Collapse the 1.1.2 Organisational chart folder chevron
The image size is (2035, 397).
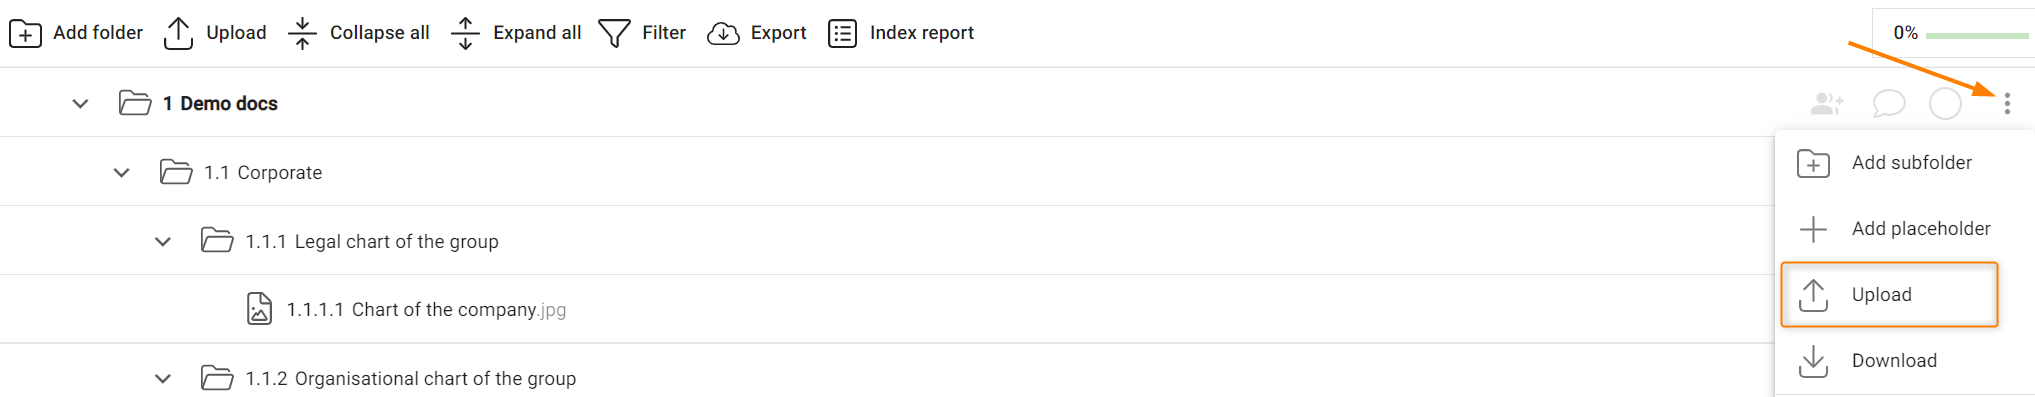click(x=163, y=378)
